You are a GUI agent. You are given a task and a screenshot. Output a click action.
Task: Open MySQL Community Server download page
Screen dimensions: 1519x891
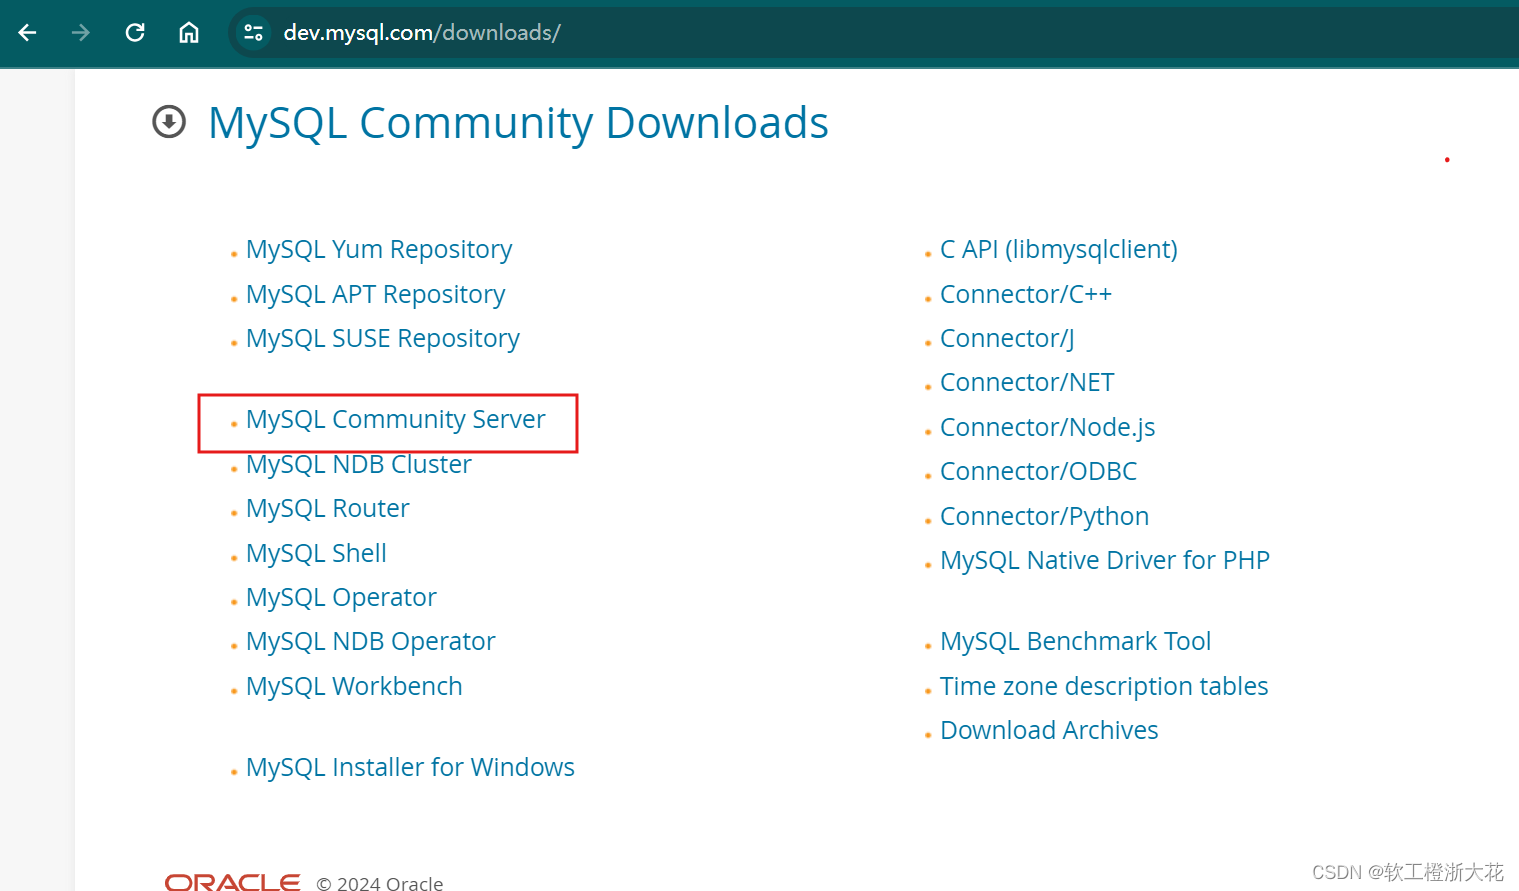[x=395, y=419]
